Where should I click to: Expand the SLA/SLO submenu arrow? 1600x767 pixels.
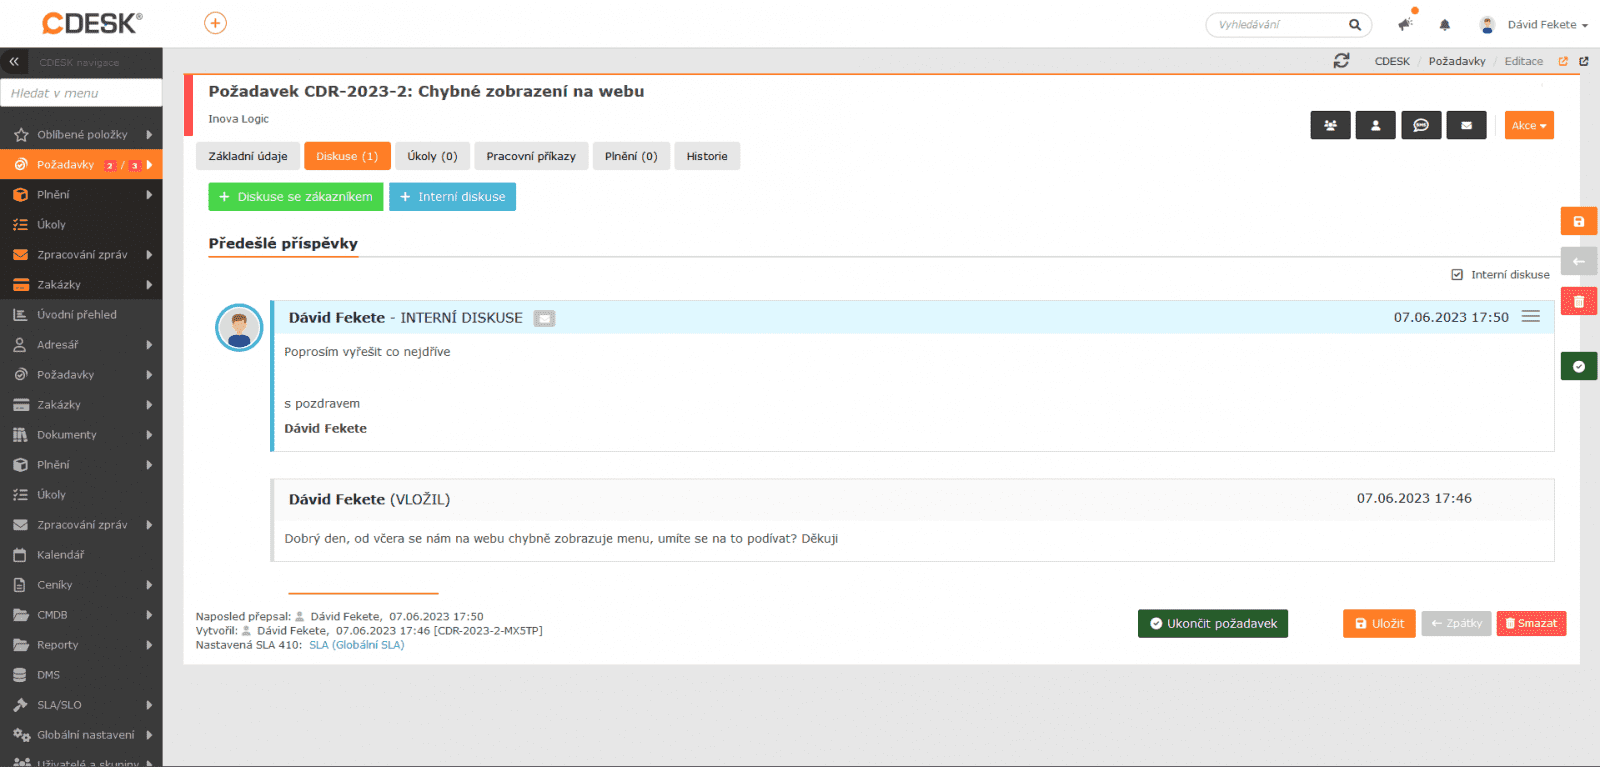[149, 705]
